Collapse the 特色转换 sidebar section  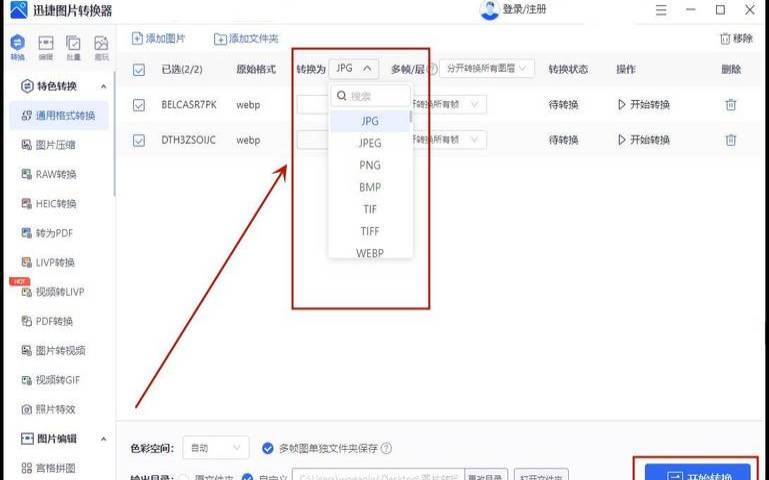[104, 86]
